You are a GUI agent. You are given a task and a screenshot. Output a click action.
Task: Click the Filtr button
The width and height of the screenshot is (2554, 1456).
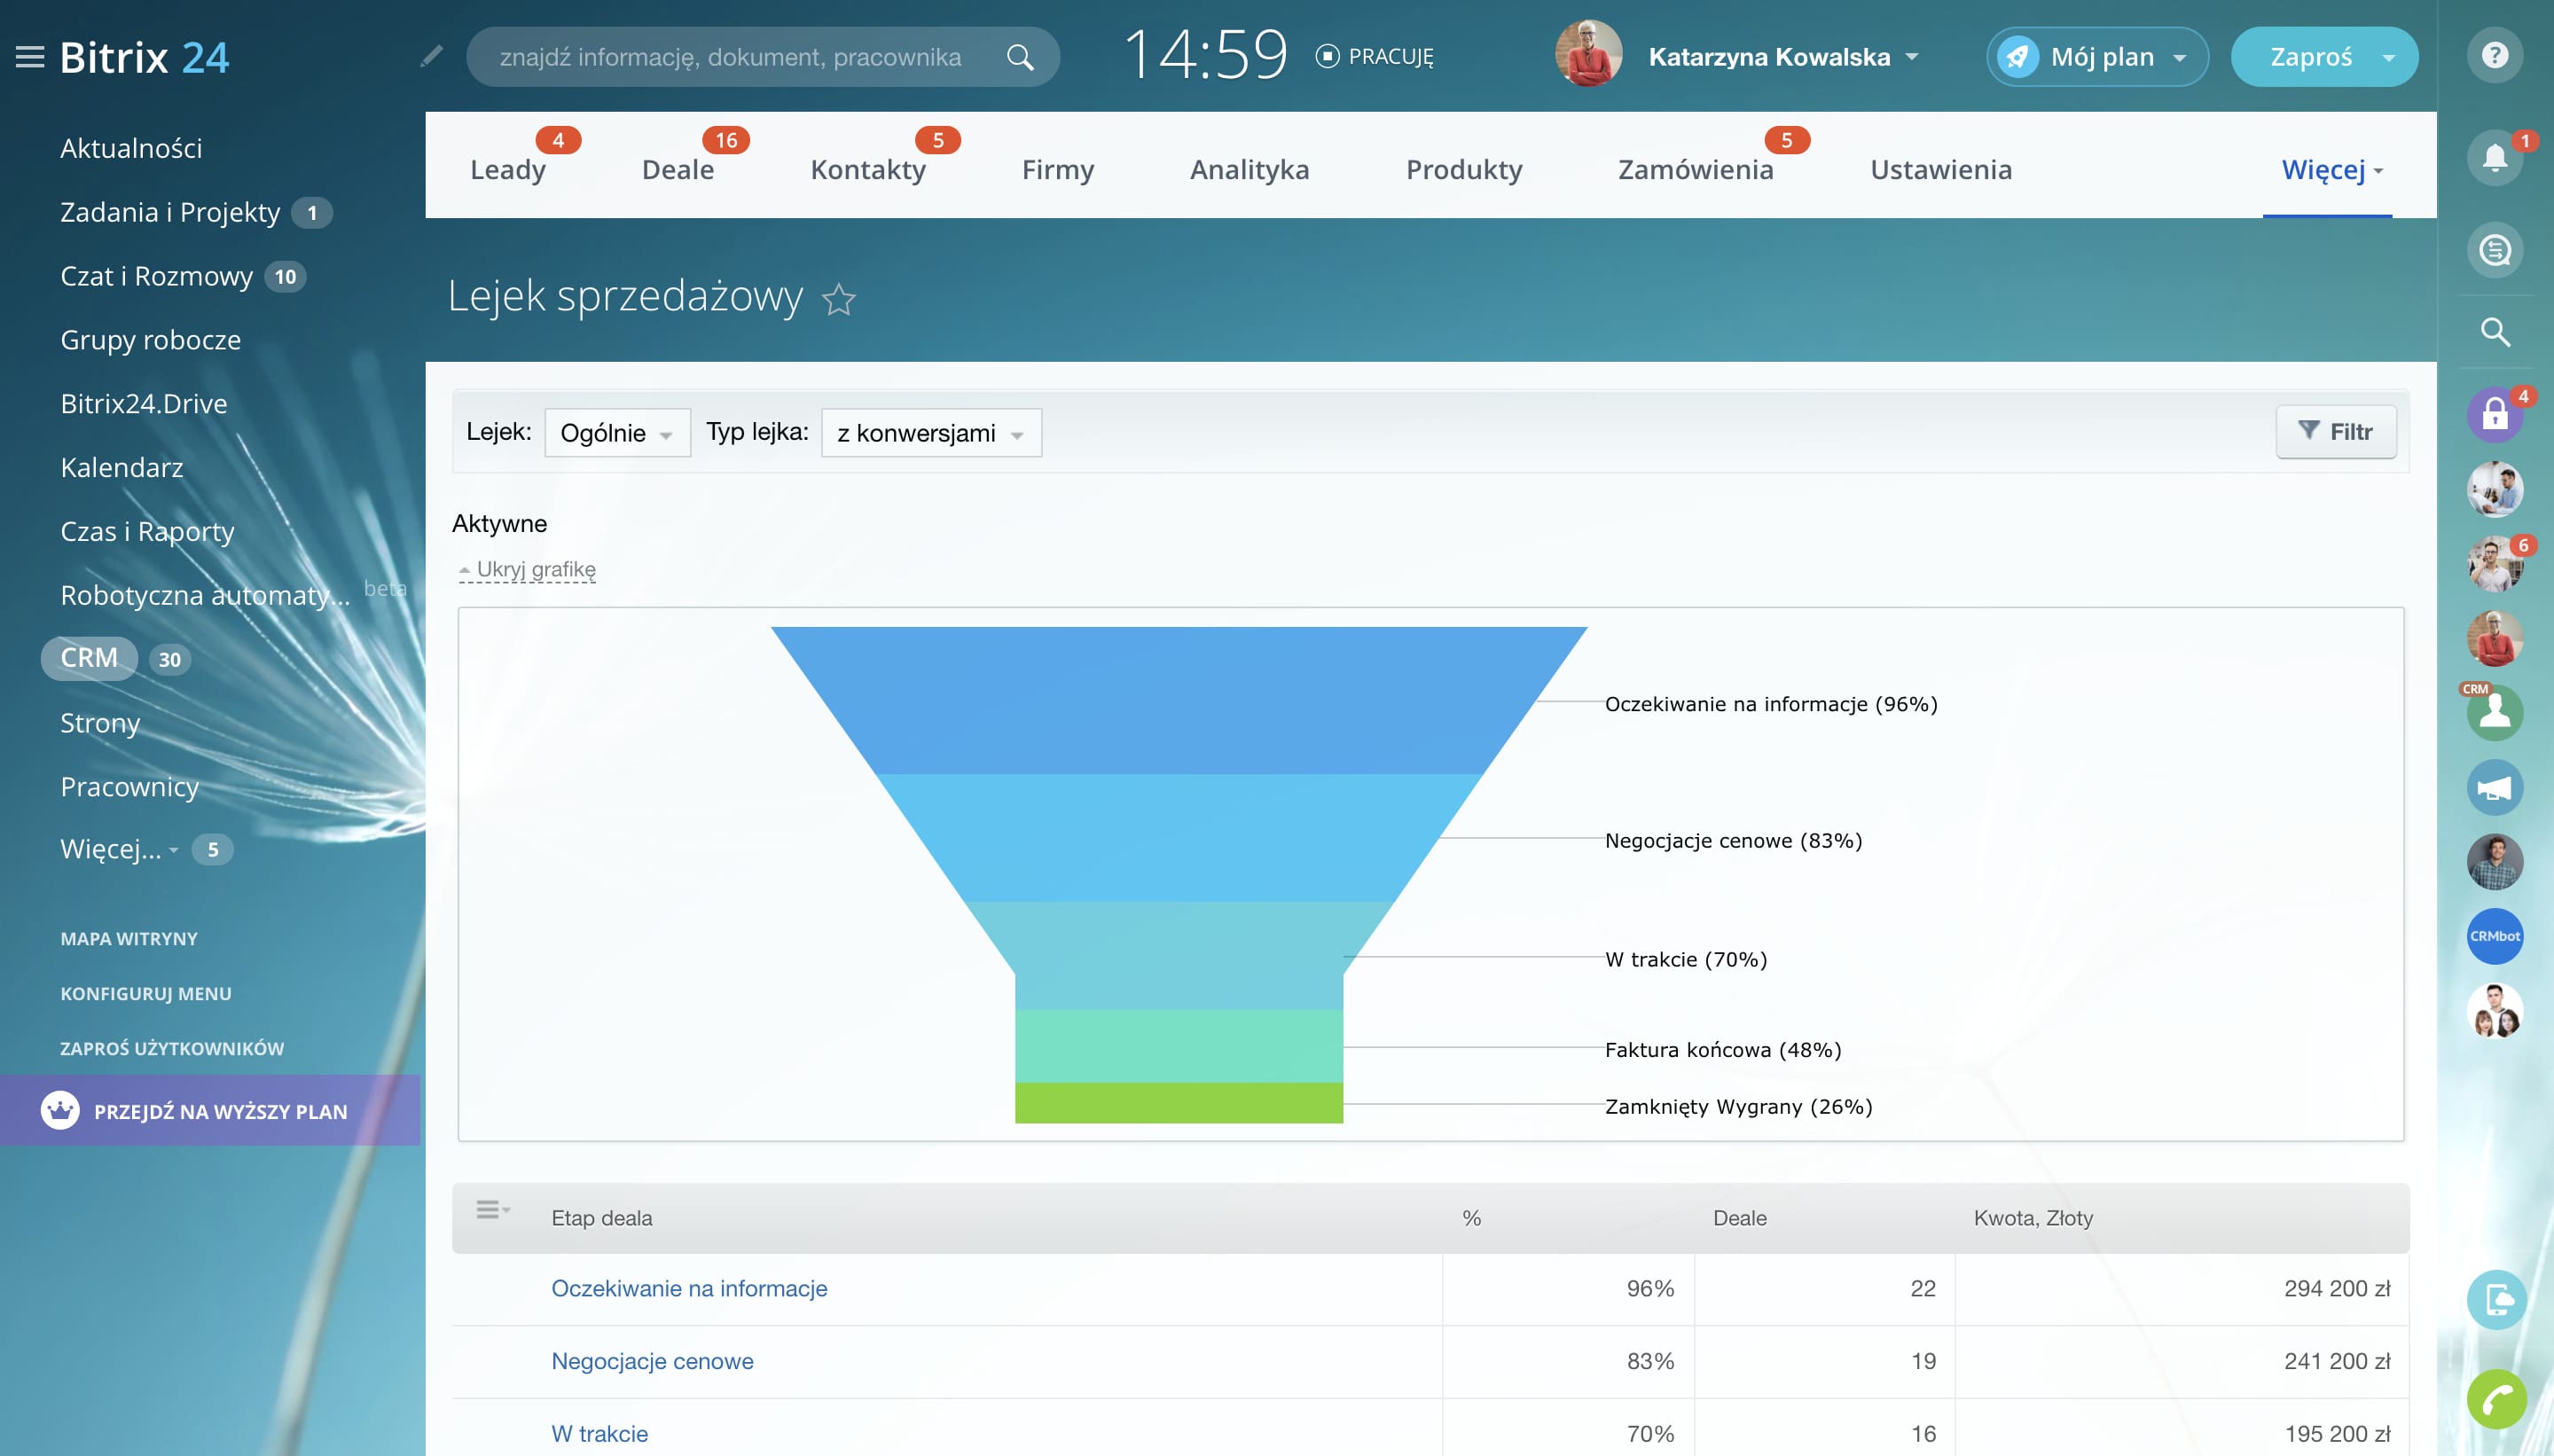click(x=2335, y=431)
